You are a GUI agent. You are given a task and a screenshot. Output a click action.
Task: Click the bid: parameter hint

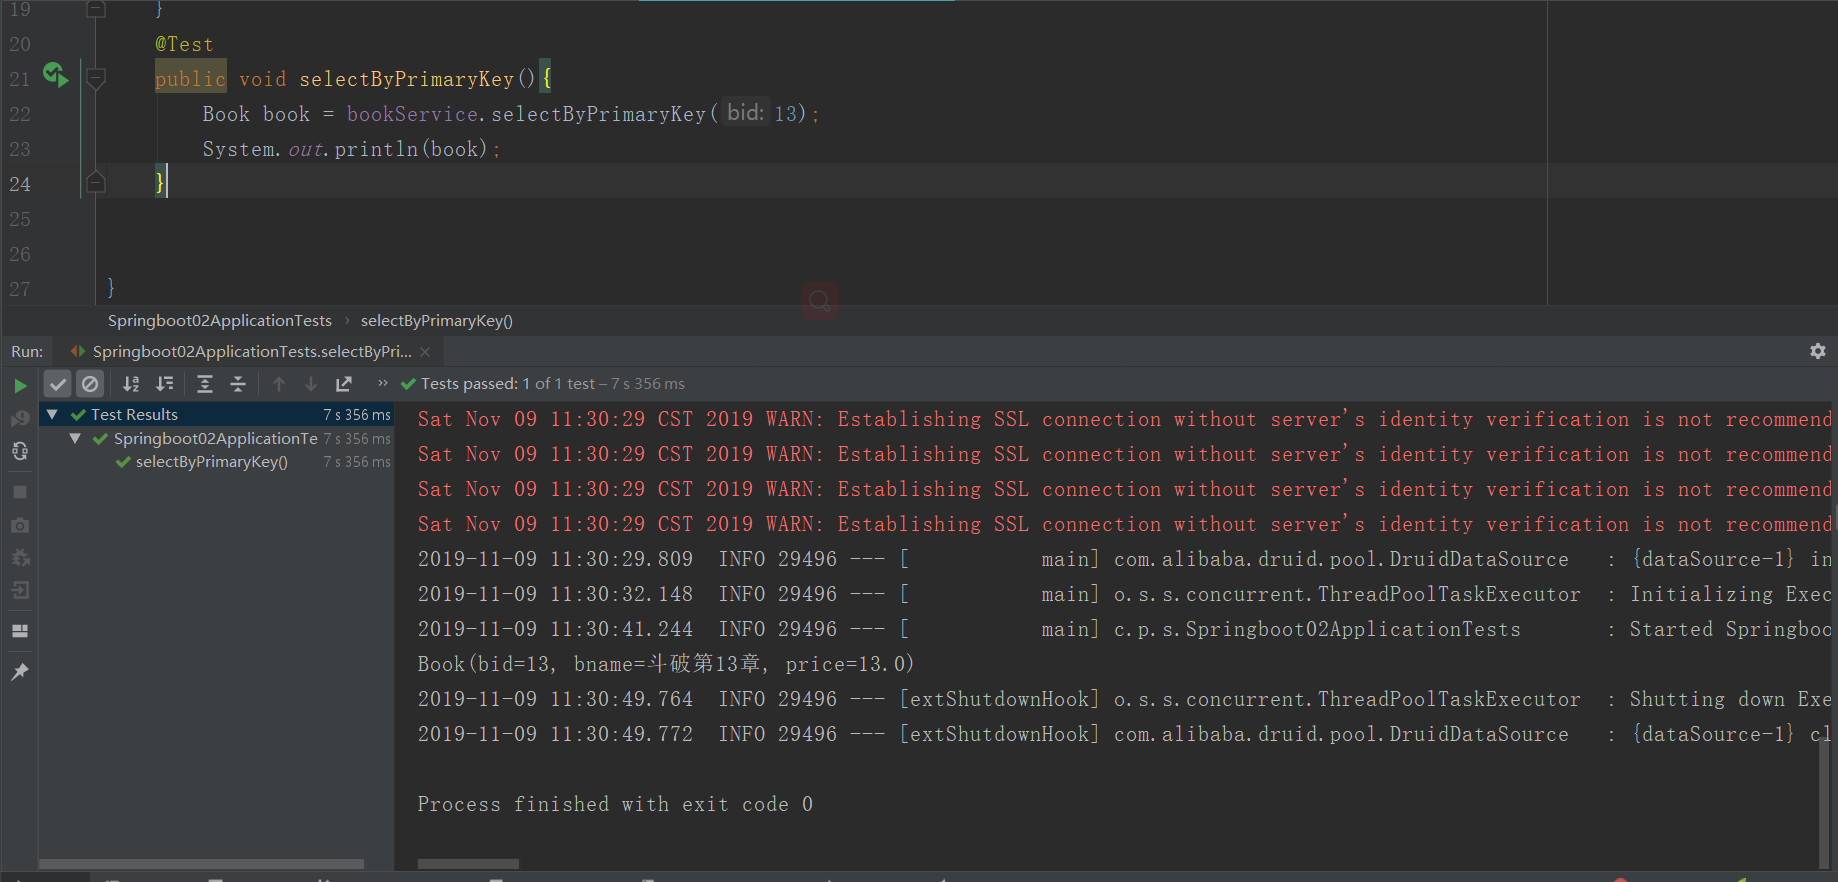click(x=746, y=113)
